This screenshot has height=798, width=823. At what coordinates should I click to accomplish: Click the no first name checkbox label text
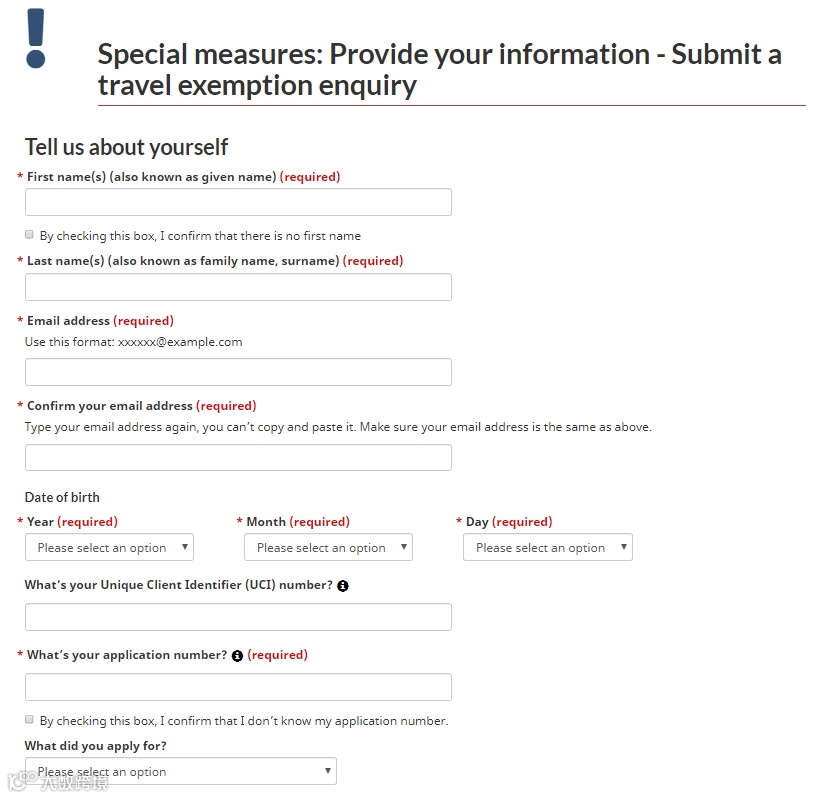[x=200, y=236]
